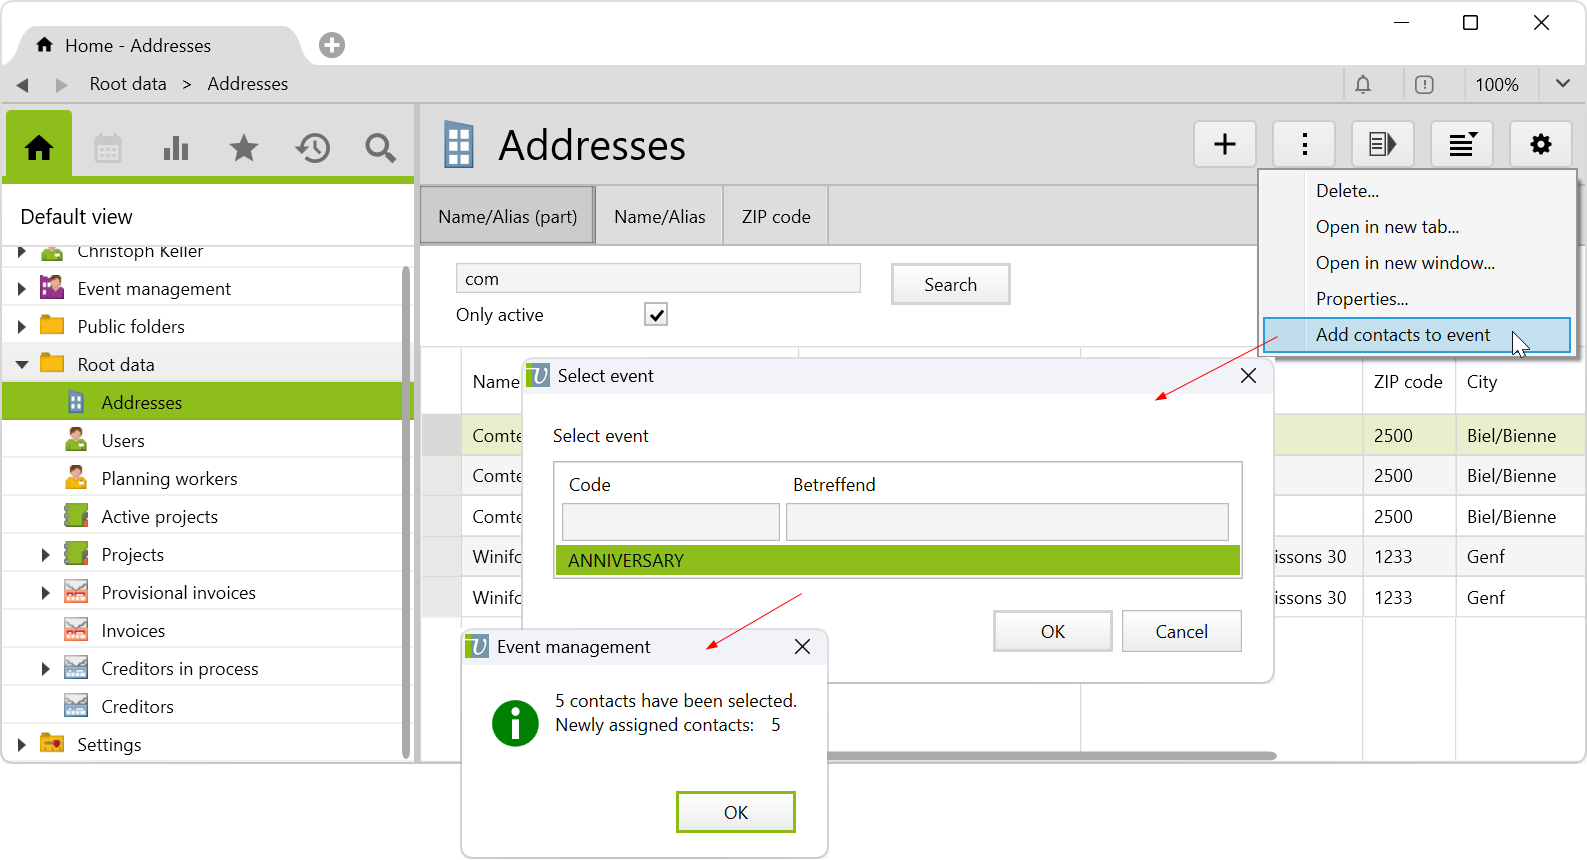This screenshot has width=1587, height=860.
Task: Confirm the Event management message with OK
Action: [x=735, y=812]
